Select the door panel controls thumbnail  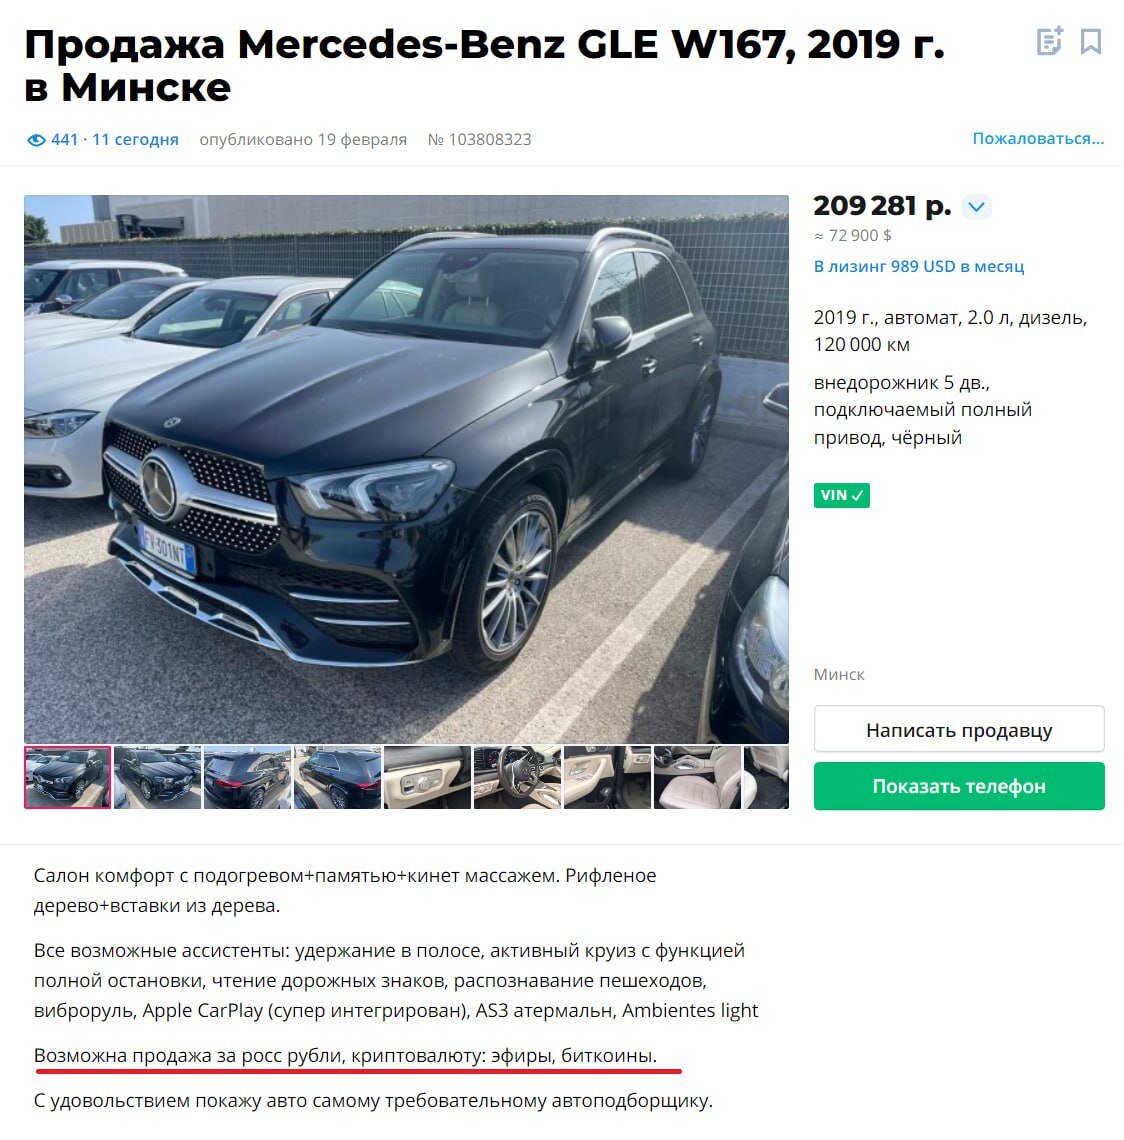[427, 777]
